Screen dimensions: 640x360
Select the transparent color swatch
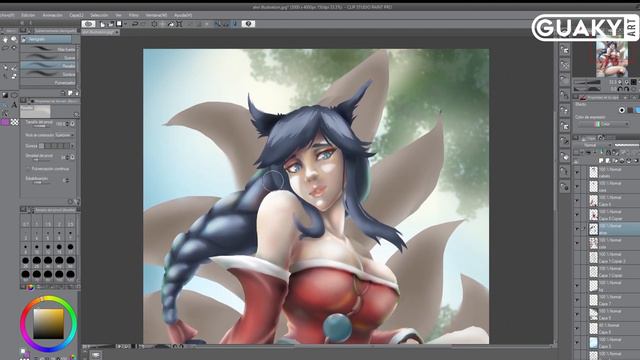coord(14,122)
